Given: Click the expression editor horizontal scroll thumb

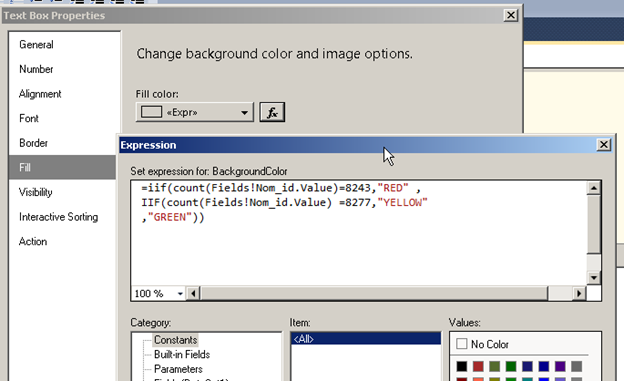Looking at the screenshot, I should (x=374, y=293).
